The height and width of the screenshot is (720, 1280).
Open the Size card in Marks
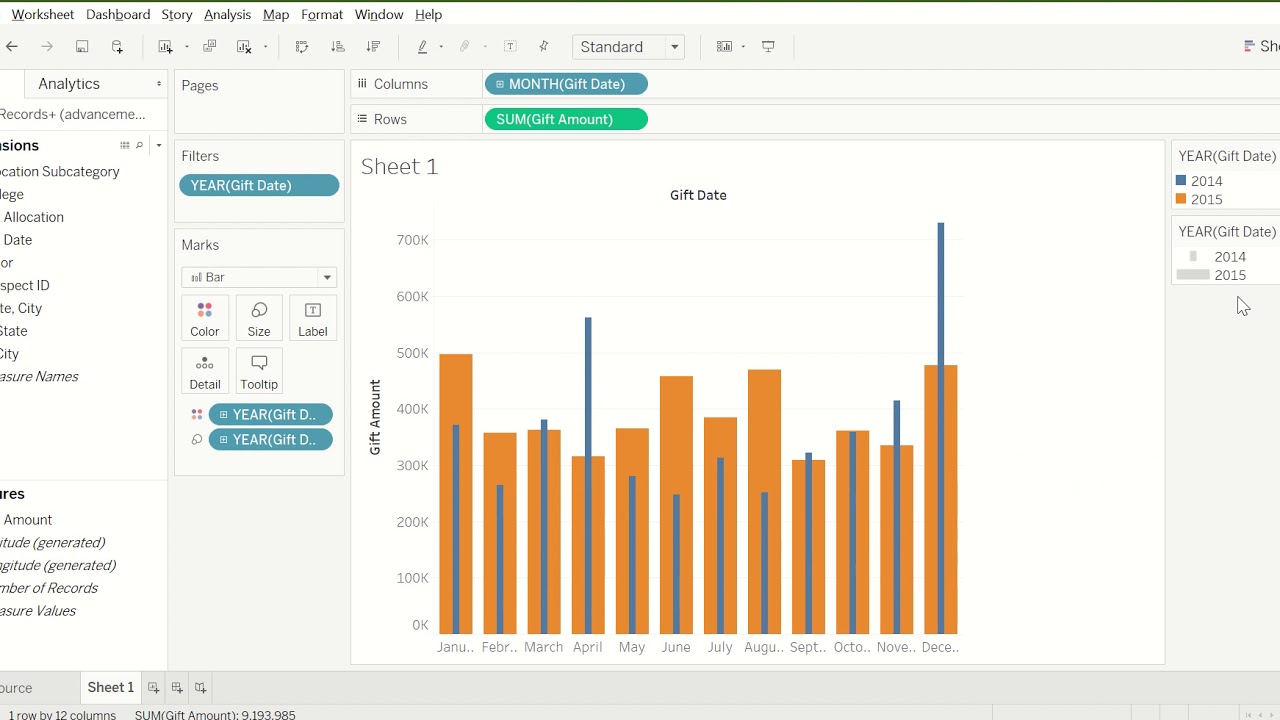(x=259, y=319)
